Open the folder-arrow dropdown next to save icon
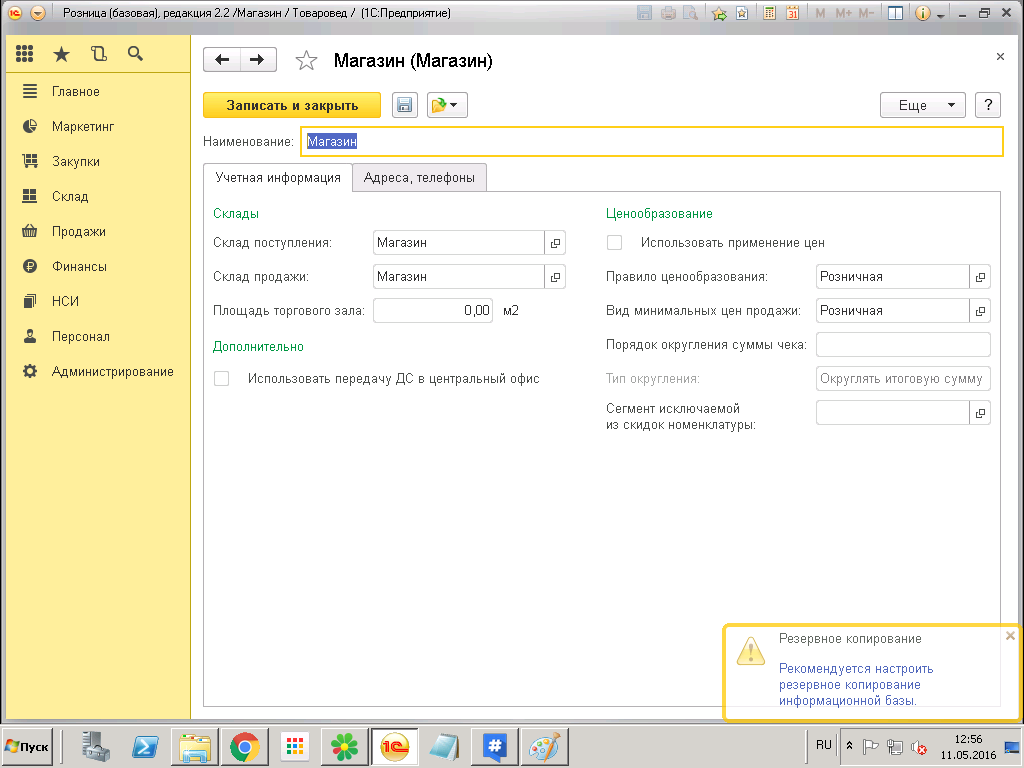 [x=447, y=105]
